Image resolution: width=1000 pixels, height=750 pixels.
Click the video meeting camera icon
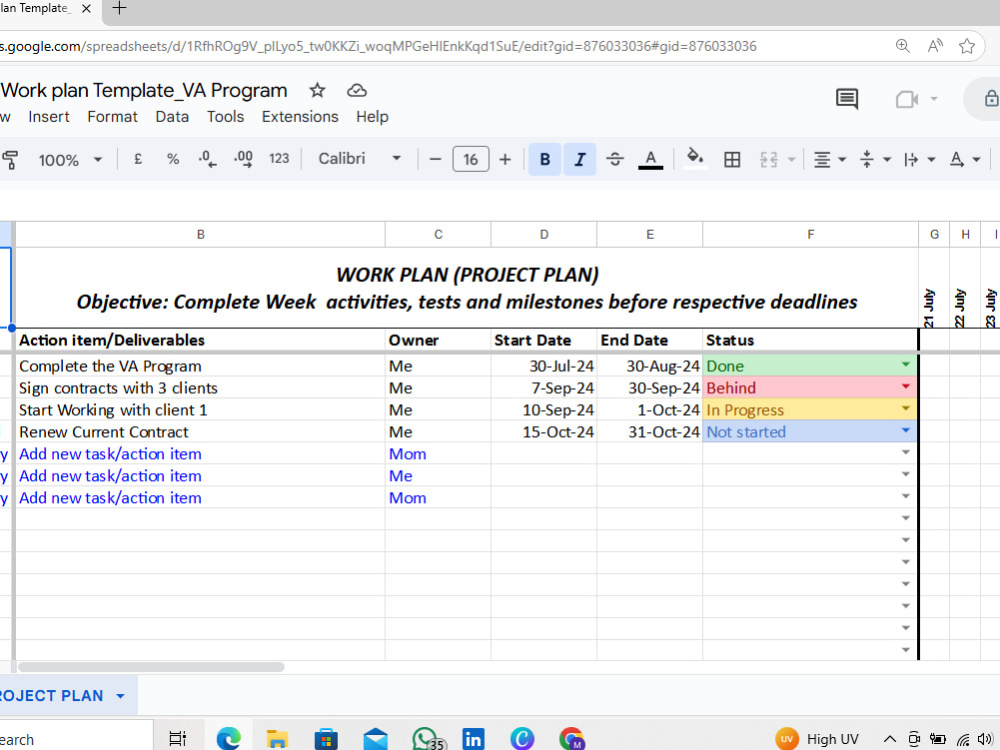coord(906,99)
